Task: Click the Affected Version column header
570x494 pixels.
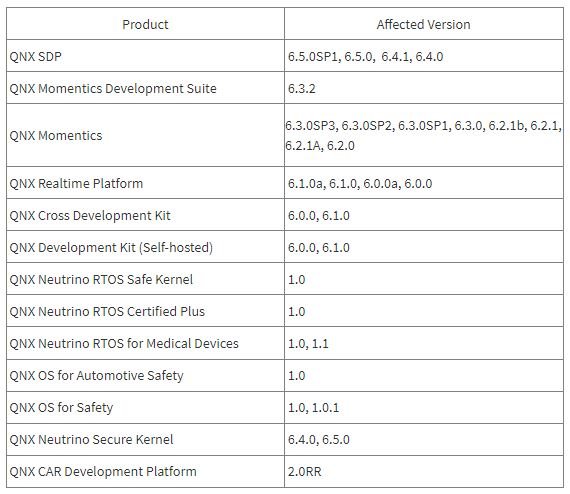Action: click(x=424, y=24)
